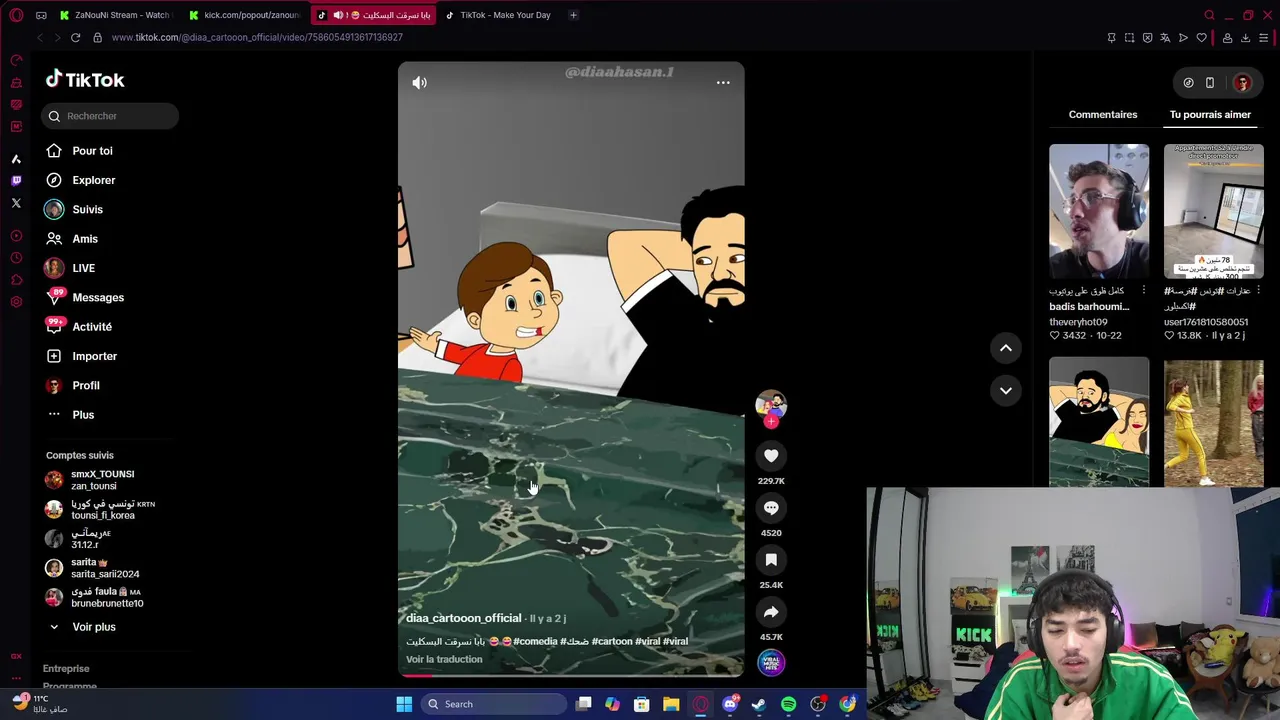Seek on the video progress bar

click(x=571, y=675)
